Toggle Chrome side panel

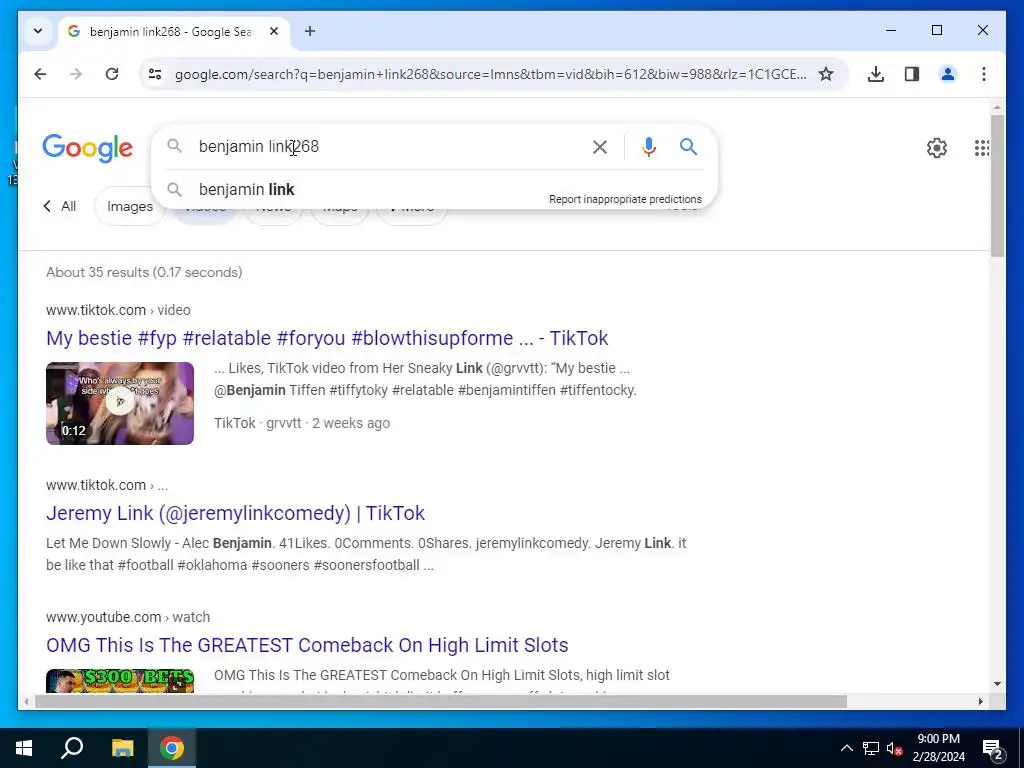912,74
